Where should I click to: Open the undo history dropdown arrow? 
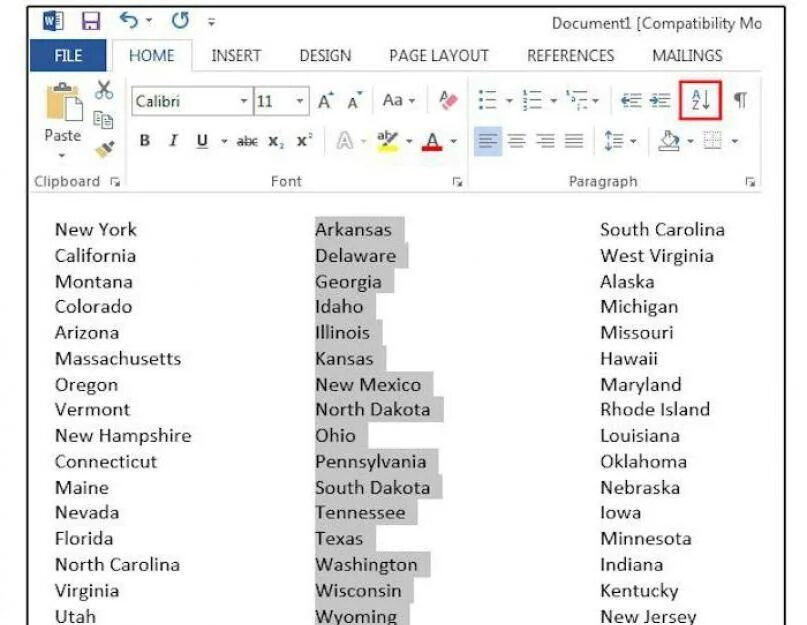pyautogui.click(x=149, y=21)
